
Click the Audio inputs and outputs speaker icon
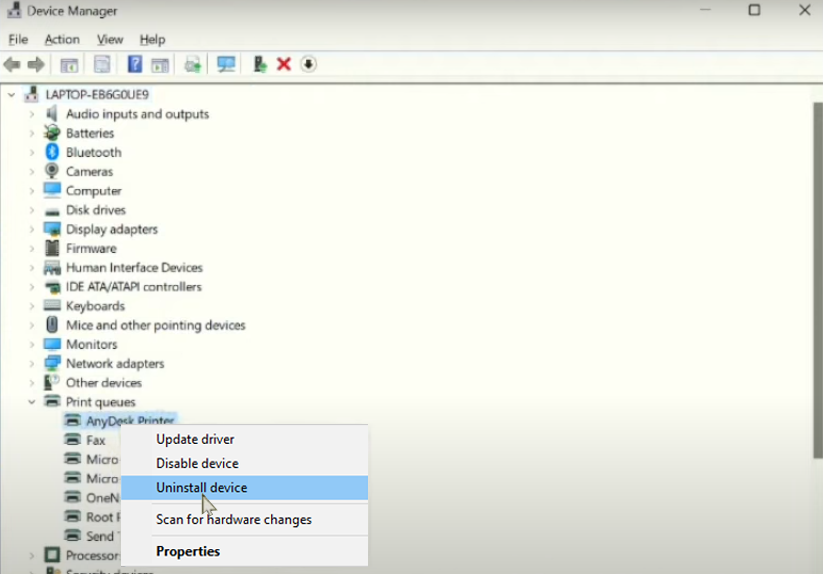click(x=51, y=113)
